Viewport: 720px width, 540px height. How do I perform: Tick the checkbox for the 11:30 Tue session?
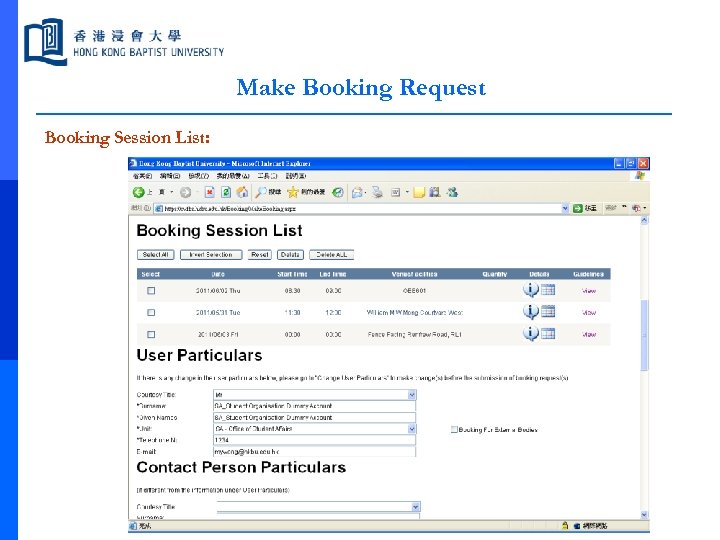[151, 313]
